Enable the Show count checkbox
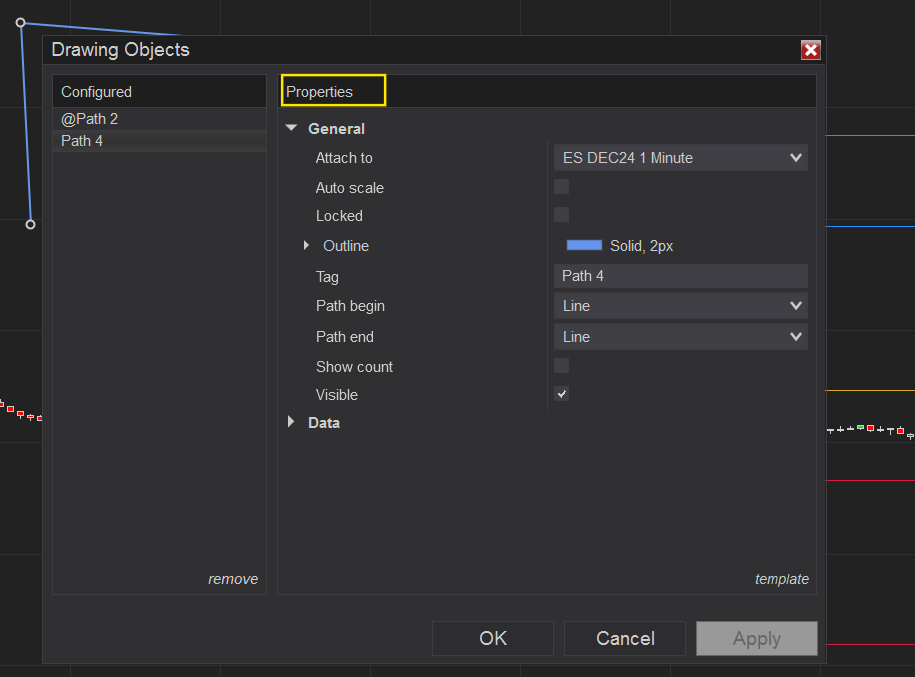 [x=561, y=366]
